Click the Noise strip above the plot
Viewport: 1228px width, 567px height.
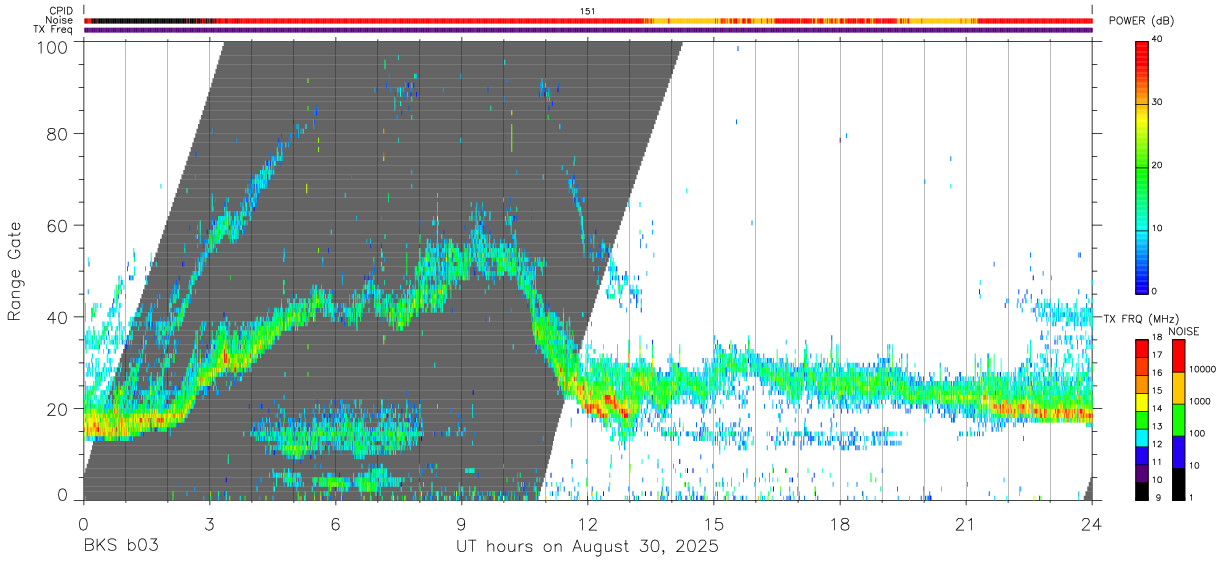pos(588,20)
